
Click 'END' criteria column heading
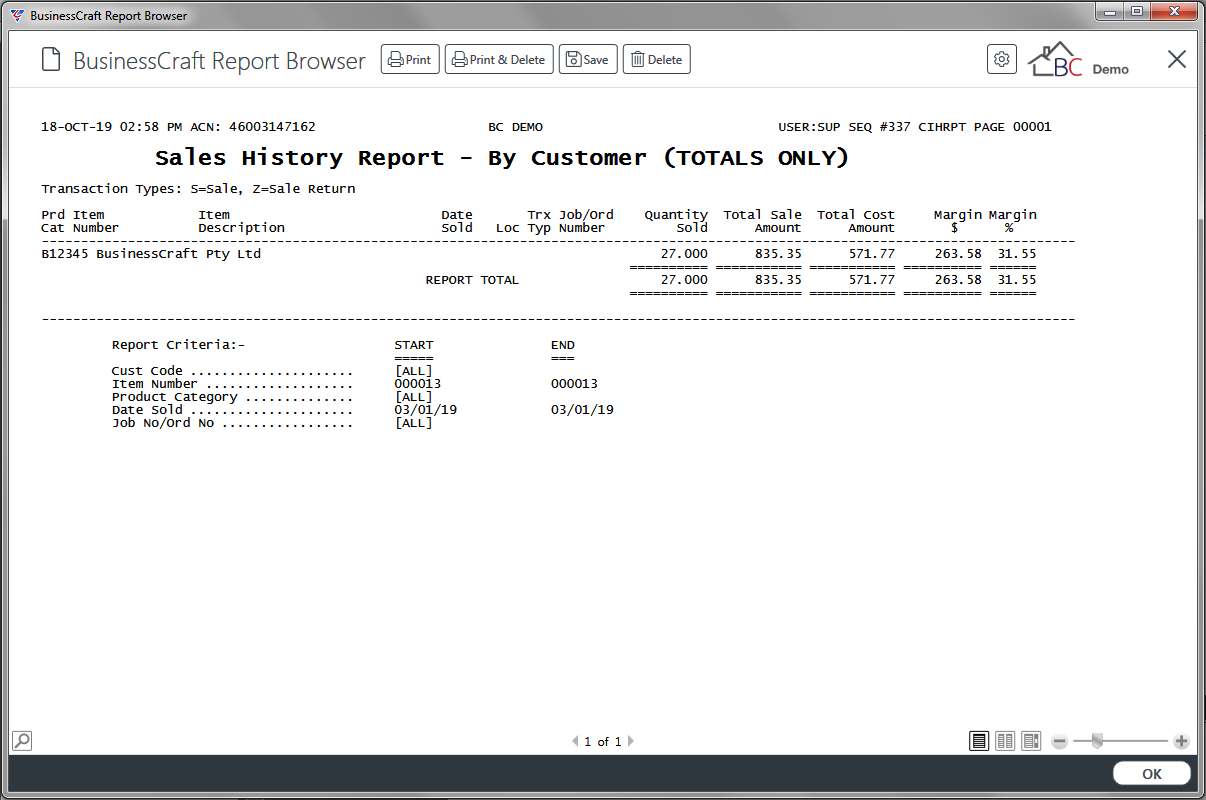tap(562, 345)
